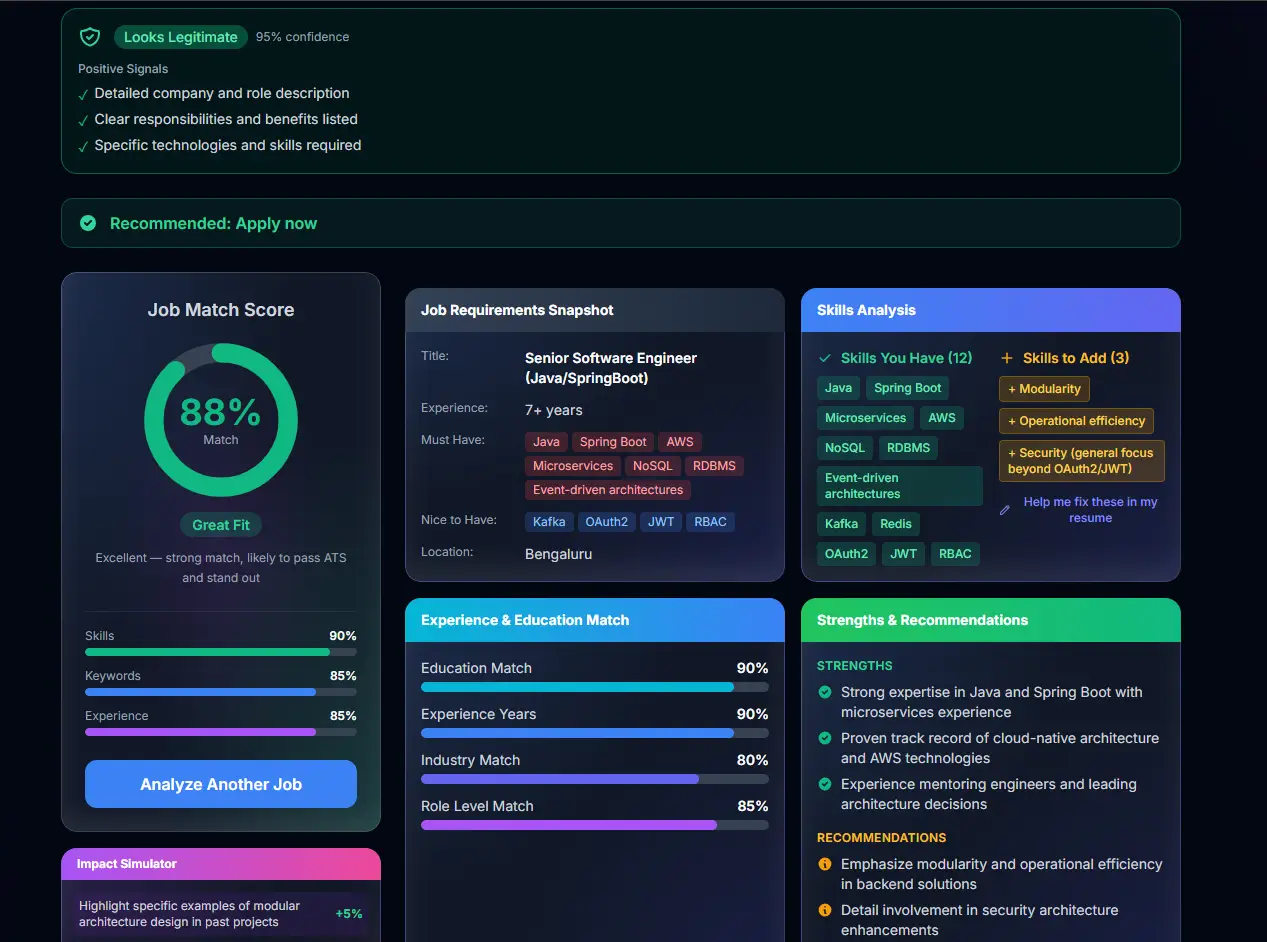1267x942 pixels.
Task: Collapse the Job Requirements Snapshot header
Action: click(x=594, y=310)
